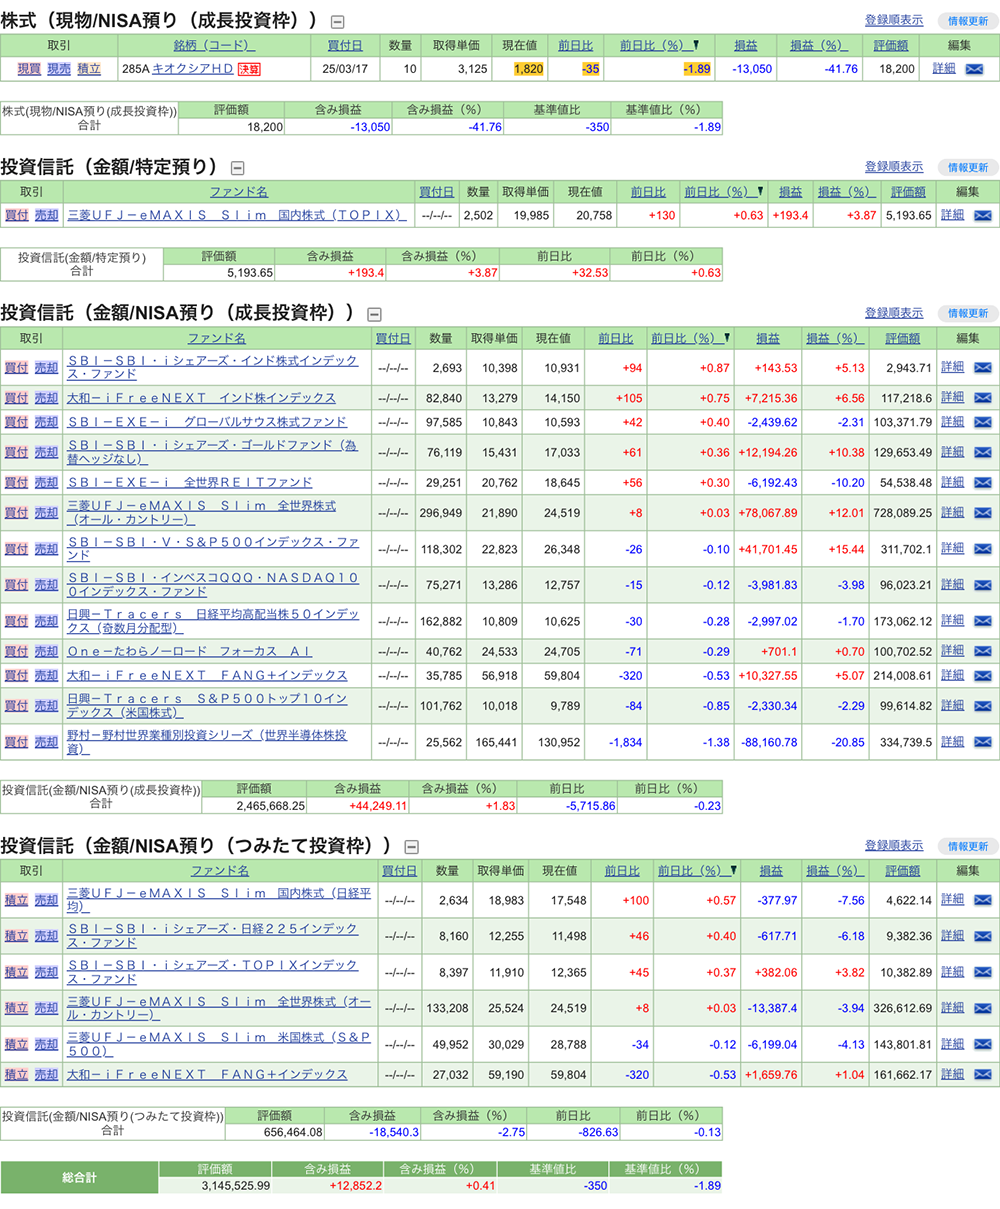Image resolution: width=1000 pixels, height=1209 pixels.
Task: Click the mail icon for たわらノーロード フォーカス AI
Action: (982, 651)
